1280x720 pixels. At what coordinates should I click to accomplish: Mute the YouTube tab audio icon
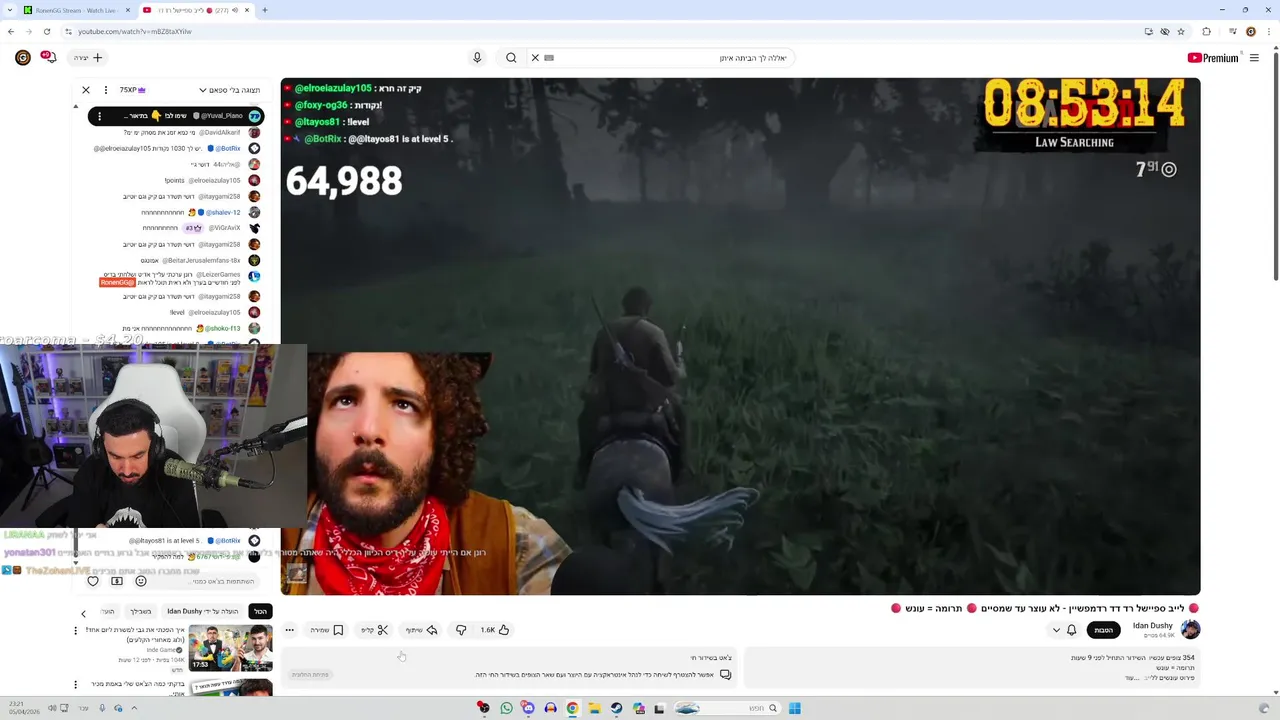pos(235,10)
